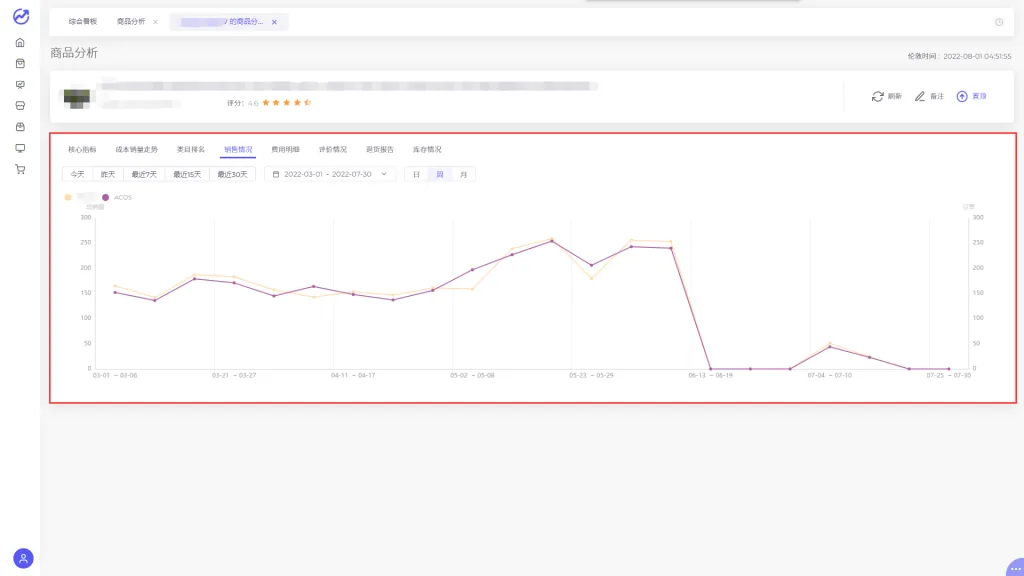The image size is (1024, 576).
Task: Click the chart data point at 07-04 ~ 07-10
Action: click(829, 347)
